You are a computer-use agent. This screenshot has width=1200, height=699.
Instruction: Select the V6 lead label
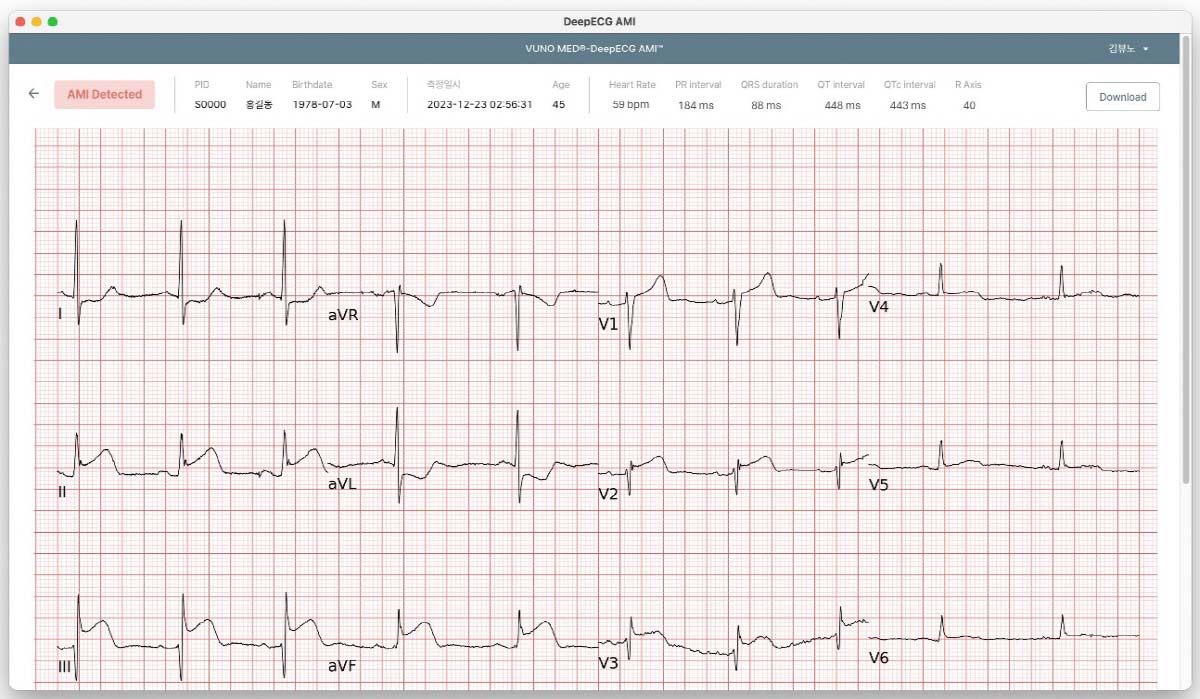click(878, 658)
